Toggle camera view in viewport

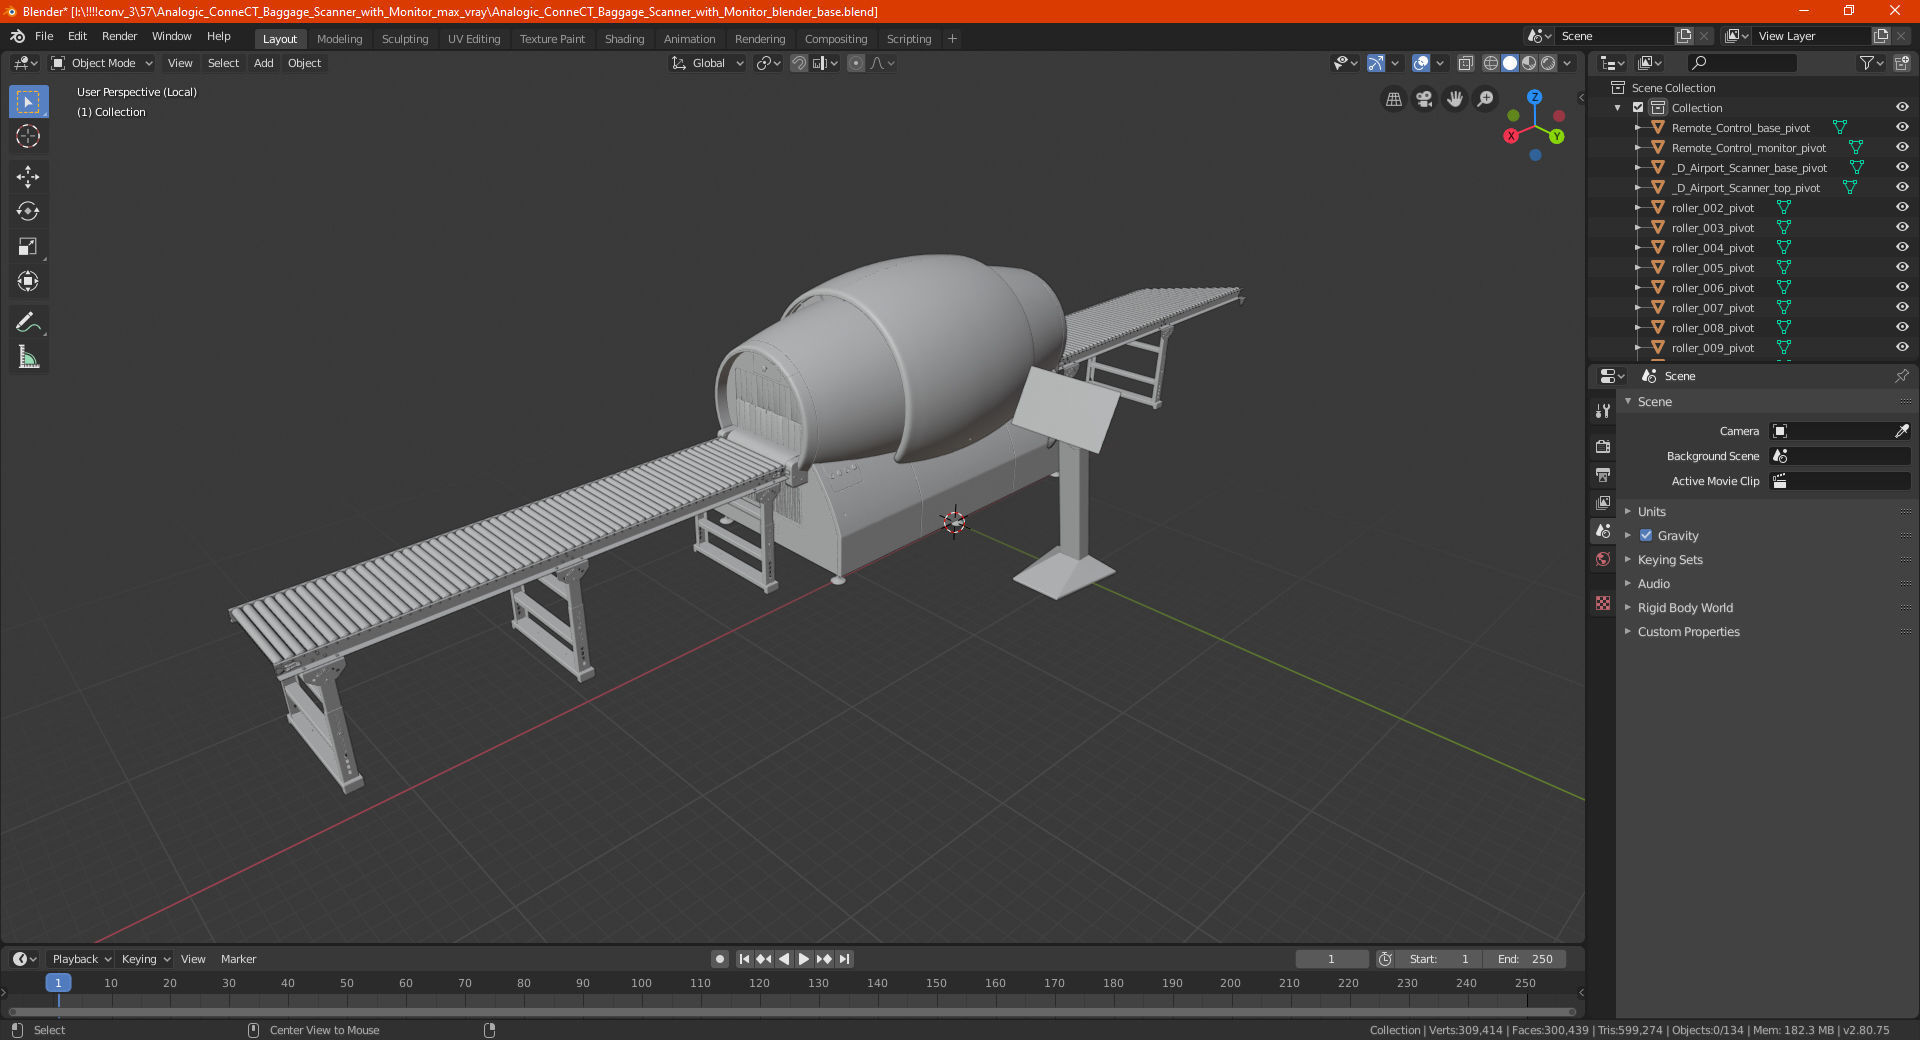point(1424,99)
